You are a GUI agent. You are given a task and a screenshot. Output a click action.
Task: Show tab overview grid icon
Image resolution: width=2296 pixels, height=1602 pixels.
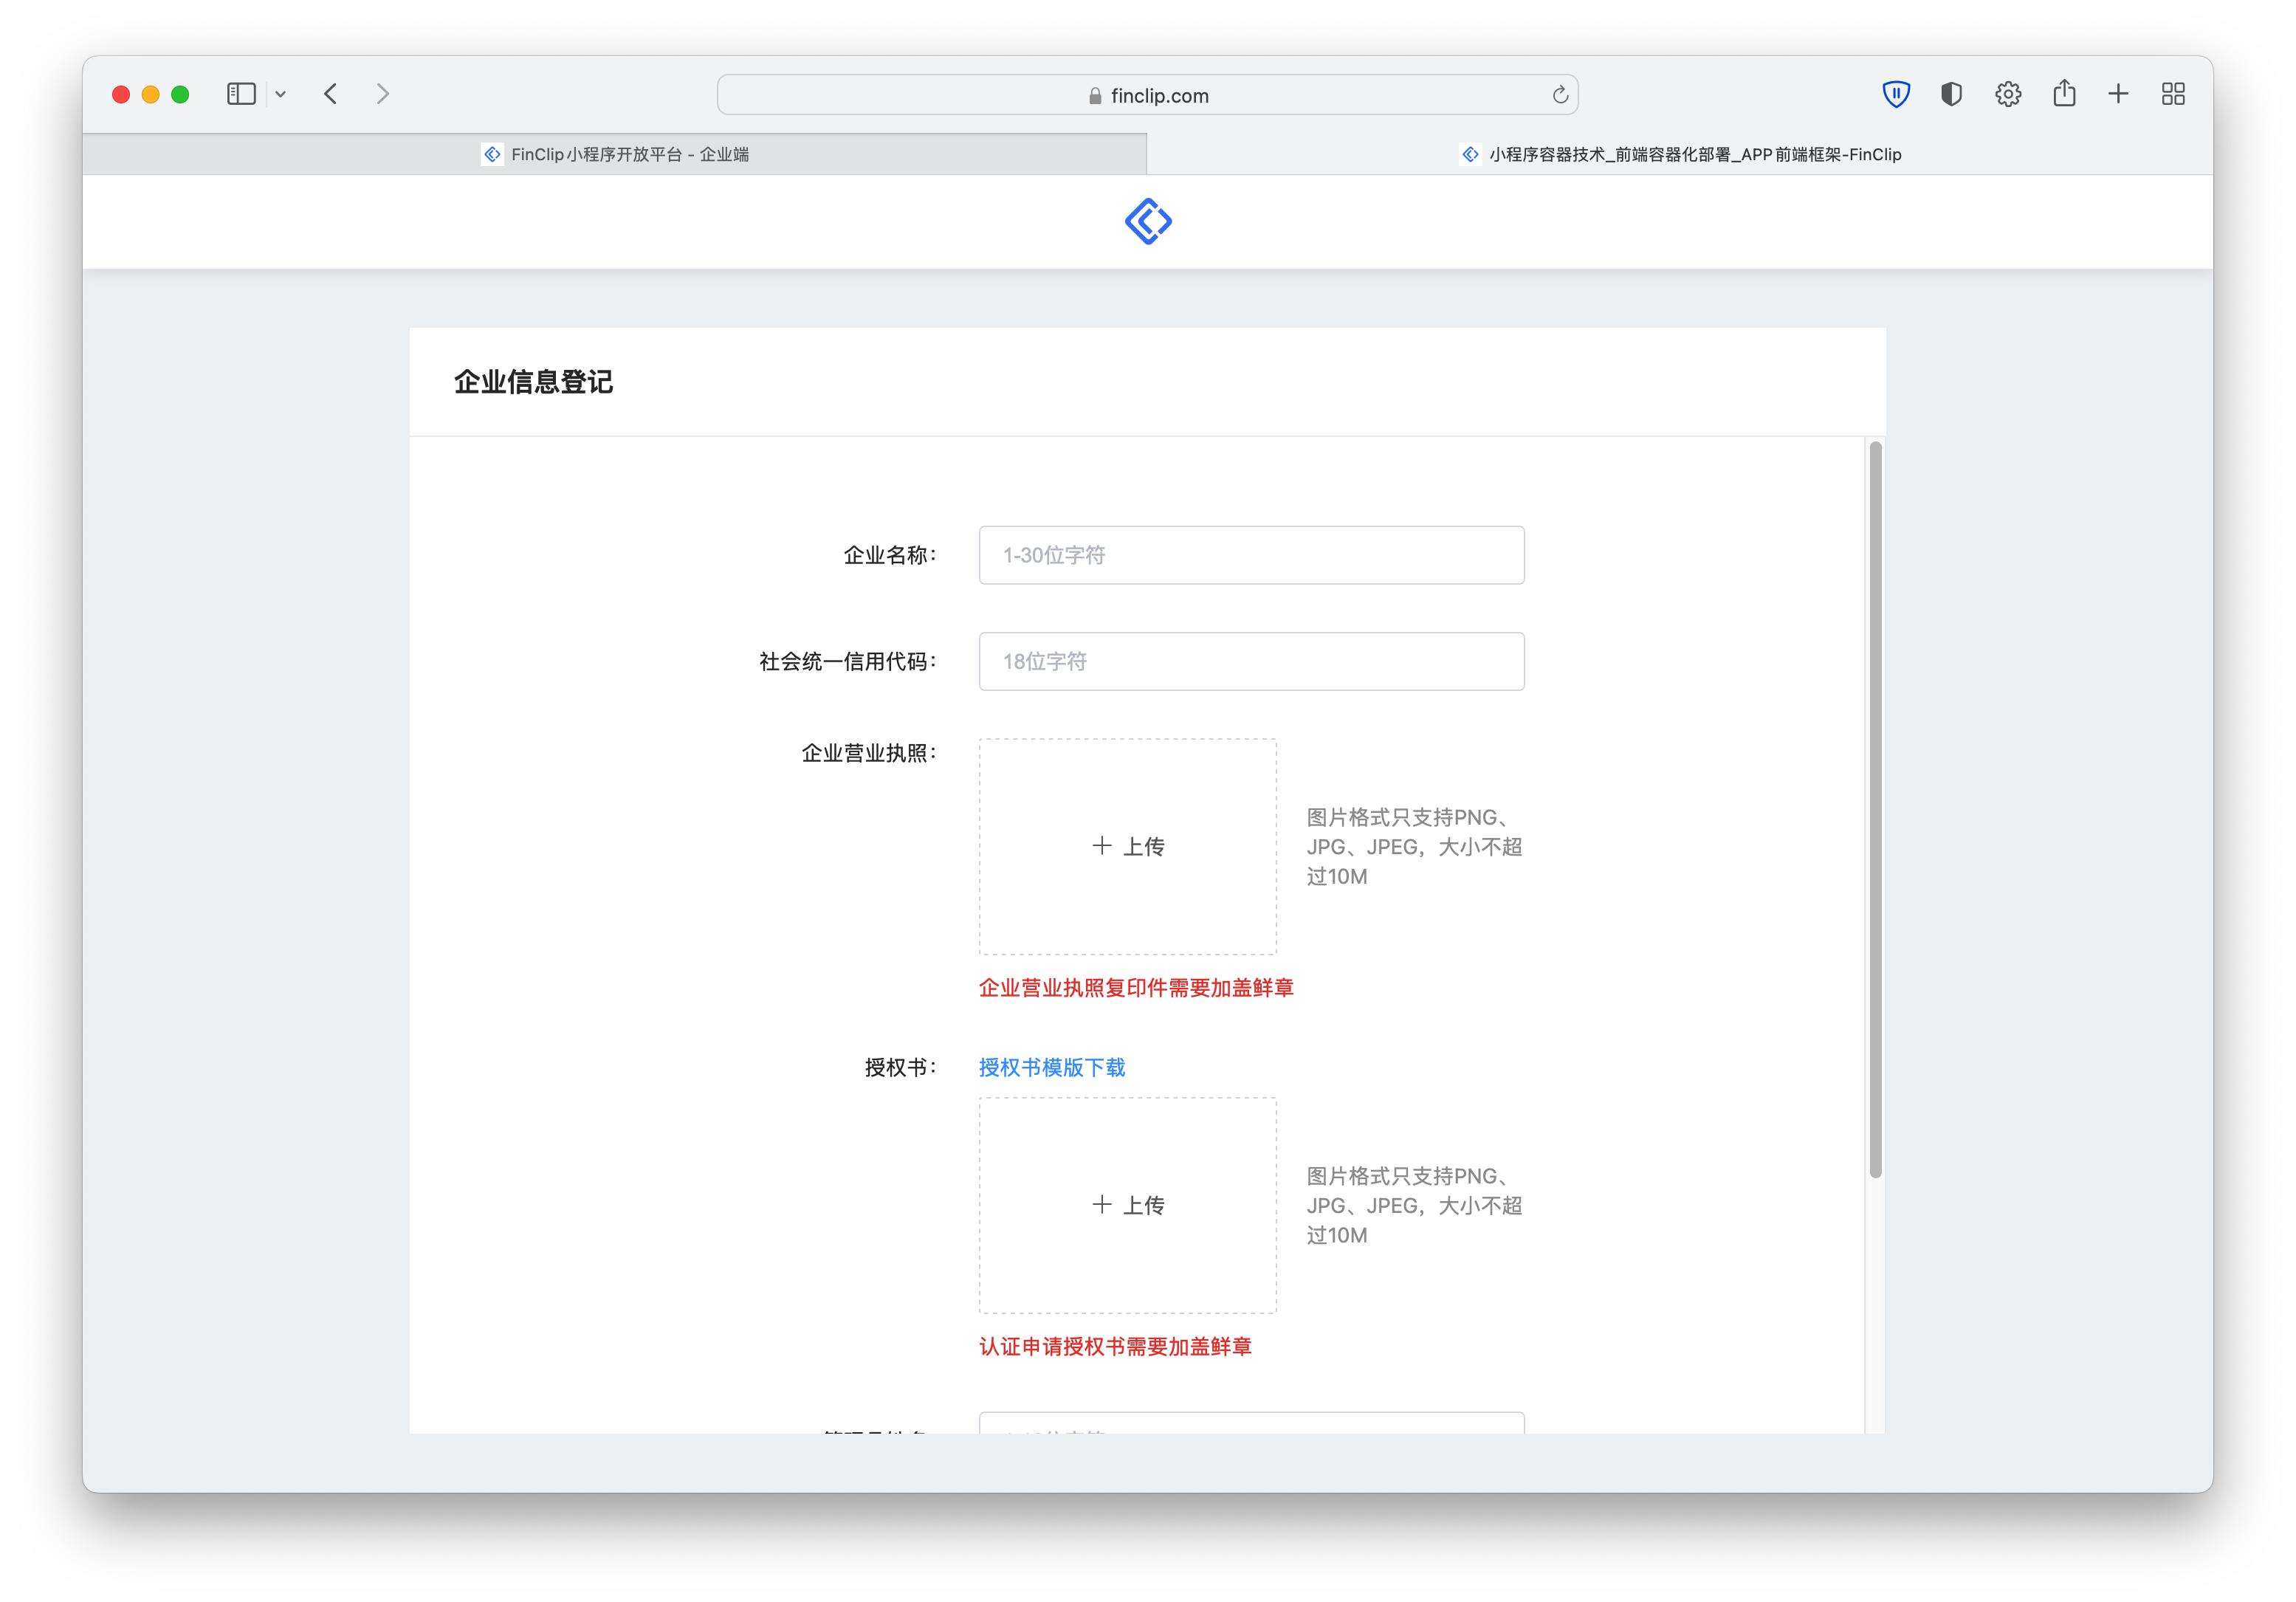click(x=2173, y=94)
